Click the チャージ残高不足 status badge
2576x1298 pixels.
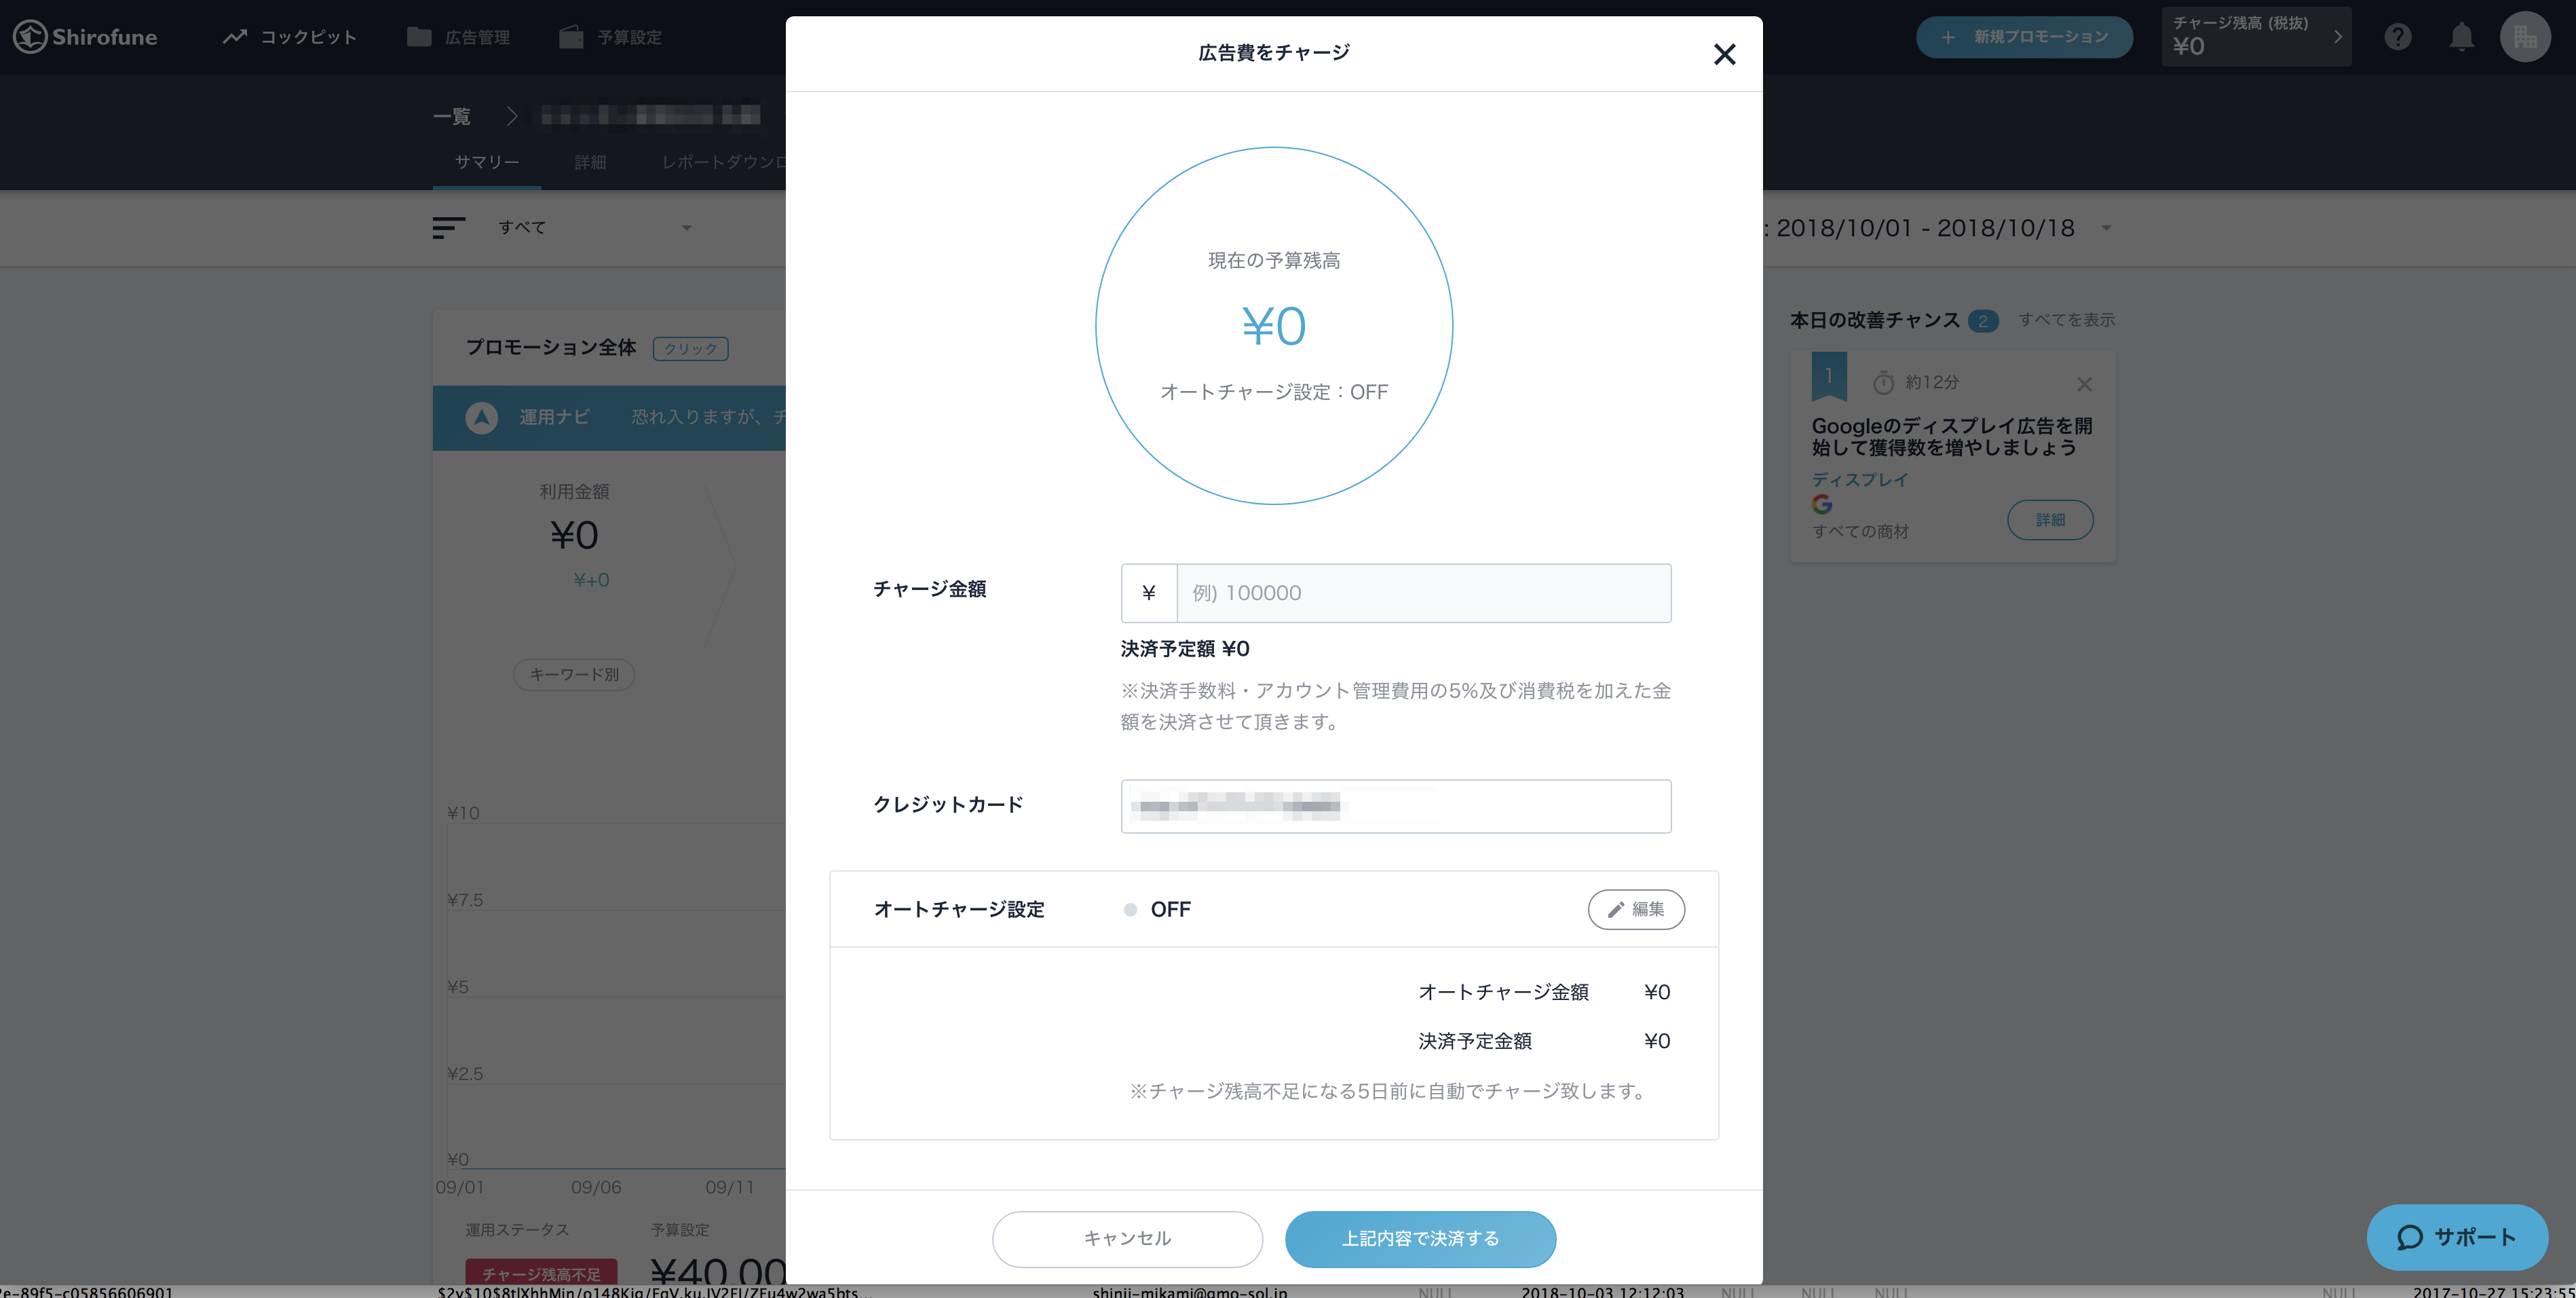(541, 1273)
